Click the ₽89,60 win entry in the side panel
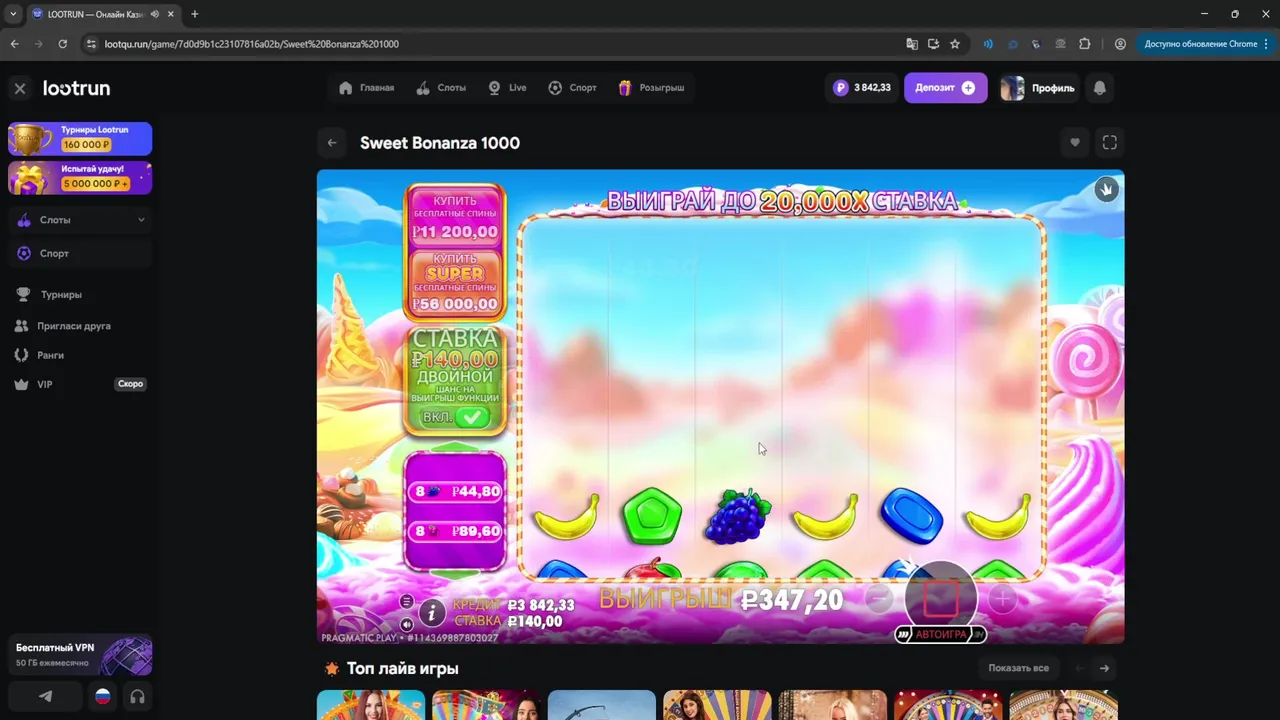The image size is (1280, 720). click(455, 531)
